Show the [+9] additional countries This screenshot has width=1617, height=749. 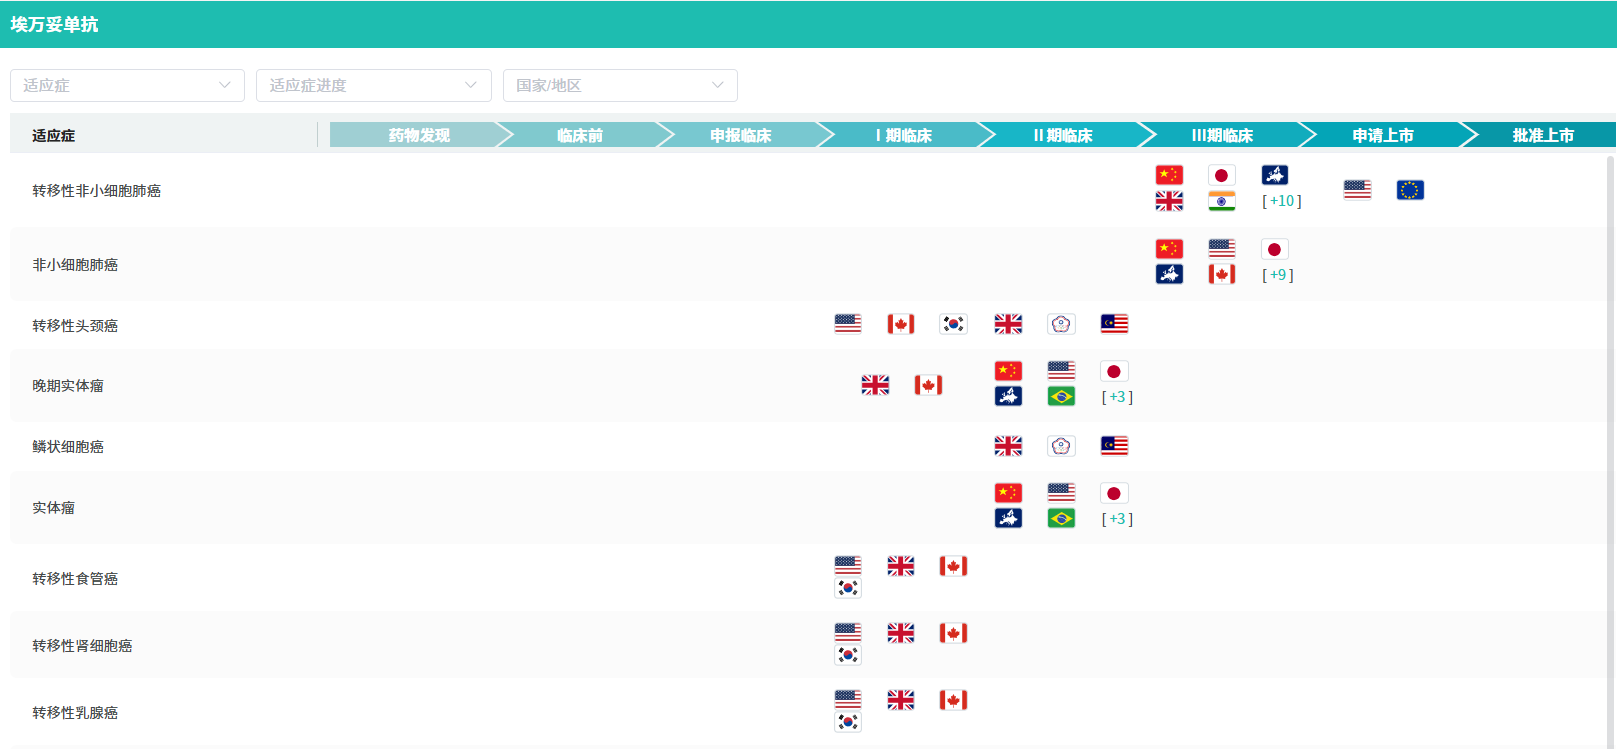pos(1278,275)
